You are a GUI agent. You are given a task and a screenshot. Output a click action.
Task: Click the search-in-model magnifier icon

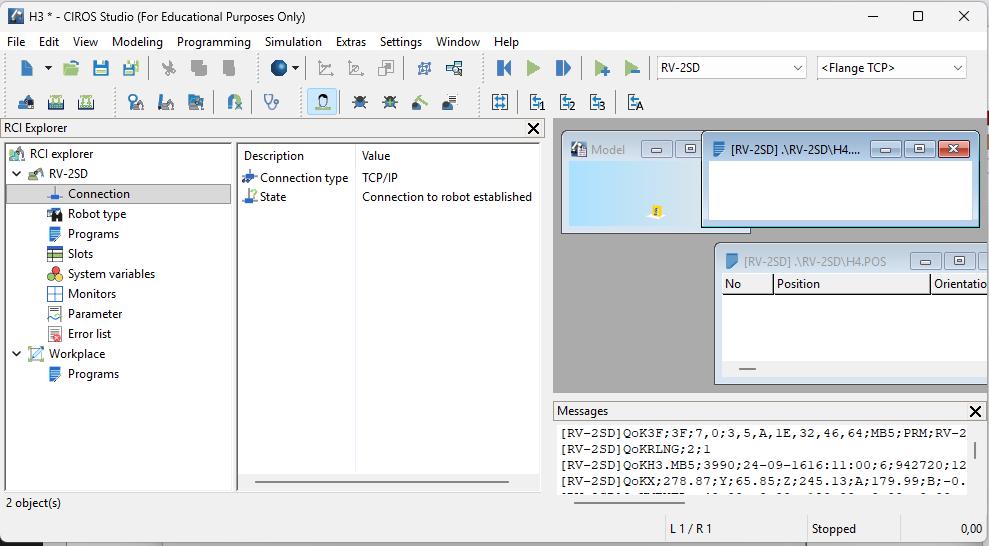pos(454,68)
